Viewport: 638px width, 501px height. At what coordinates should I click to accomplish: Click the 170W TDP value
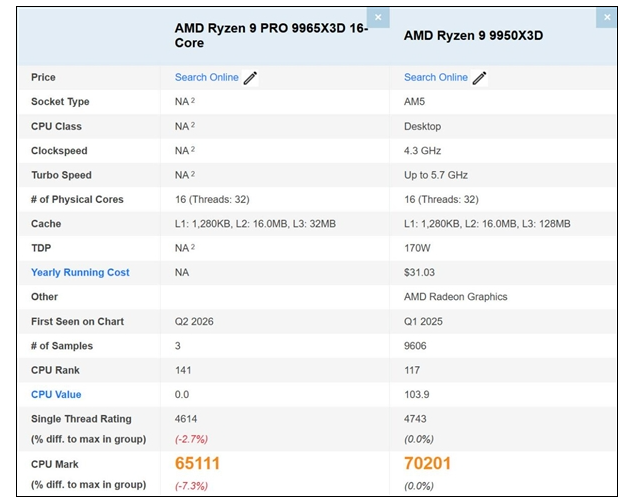(417, 248)
